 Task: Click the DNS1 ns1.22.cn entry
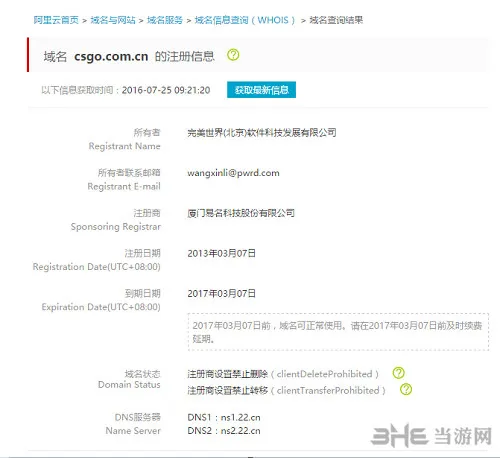[x=224, y=417]
